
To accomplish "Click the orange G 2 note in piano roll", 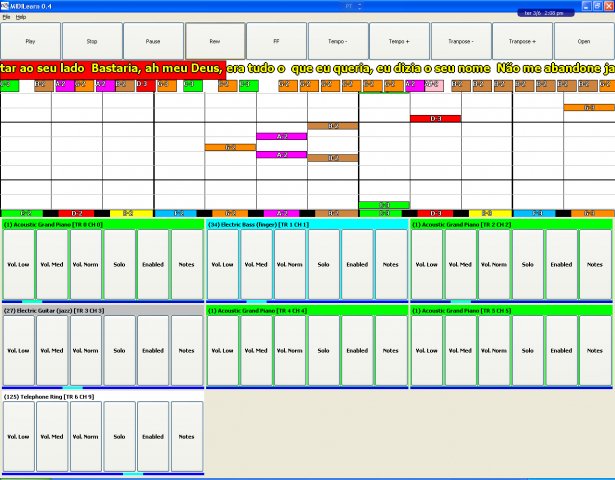I will point(231,147).
